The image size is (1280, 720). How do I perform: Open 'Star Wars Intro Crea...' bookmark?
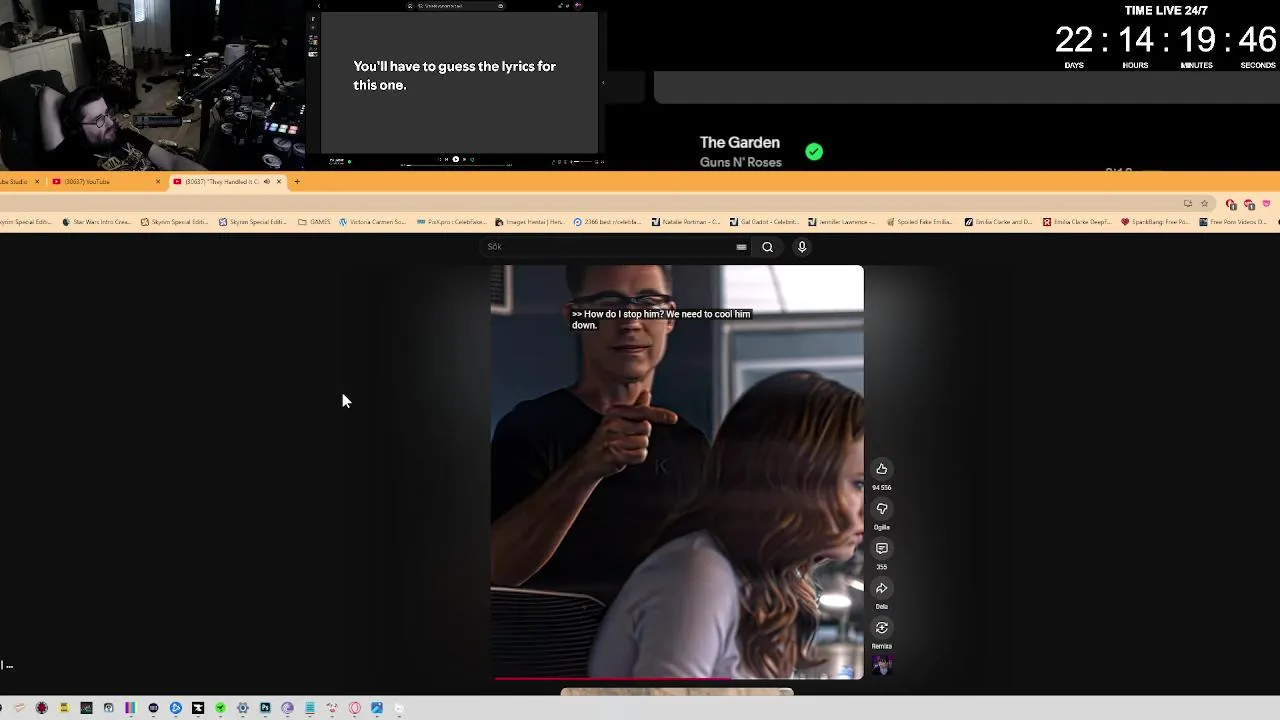(96, 222)
